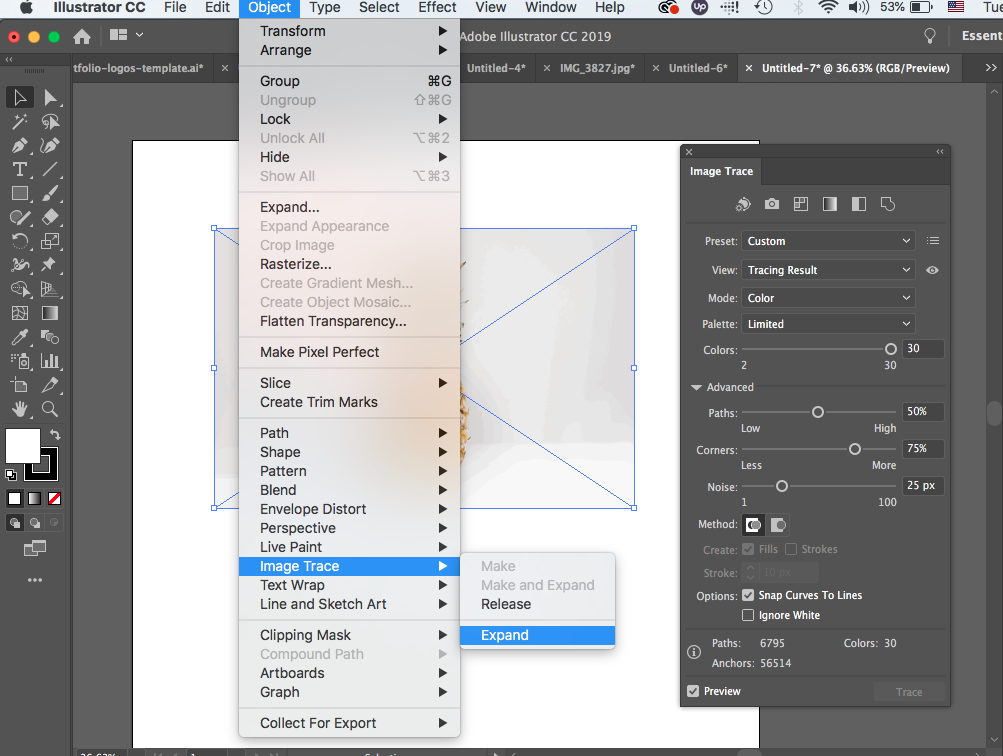Select the Selection tool arrow
This screenshot has width=1003, height=756.
(x=20, y=97)
